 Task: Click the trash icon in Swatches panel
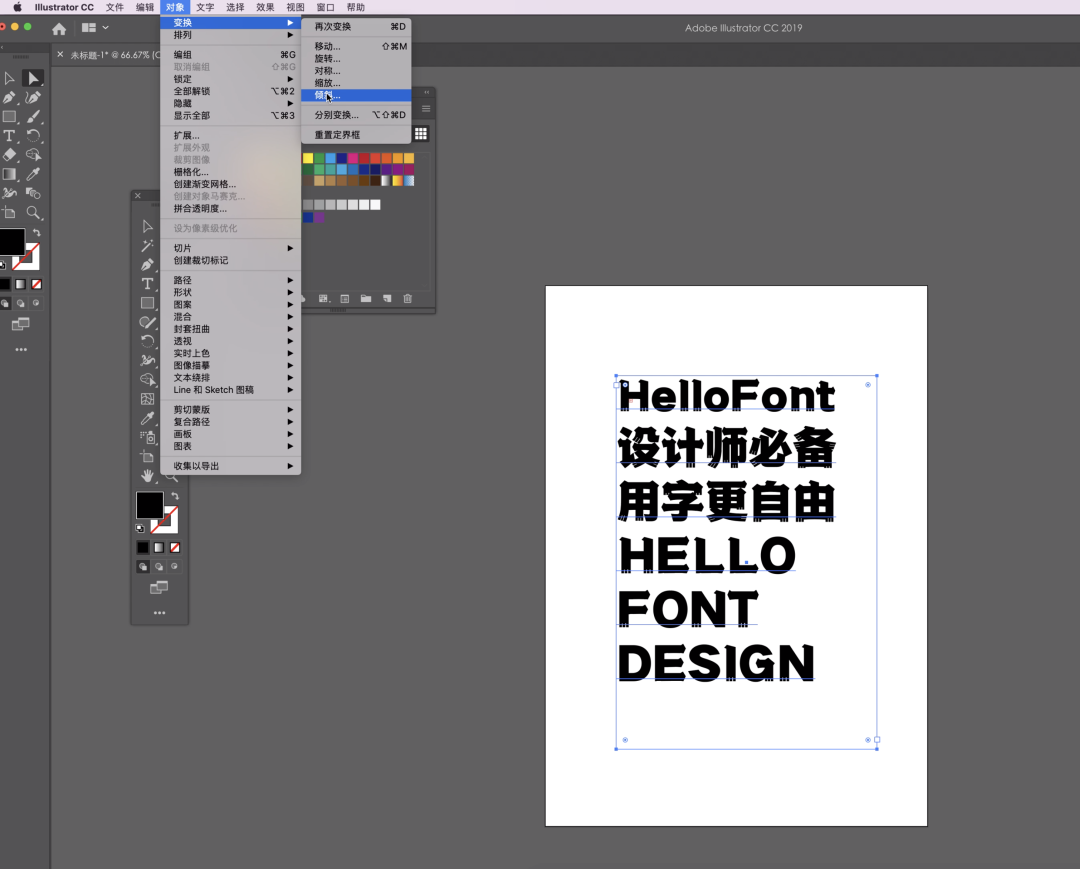(x=407, y=299)
